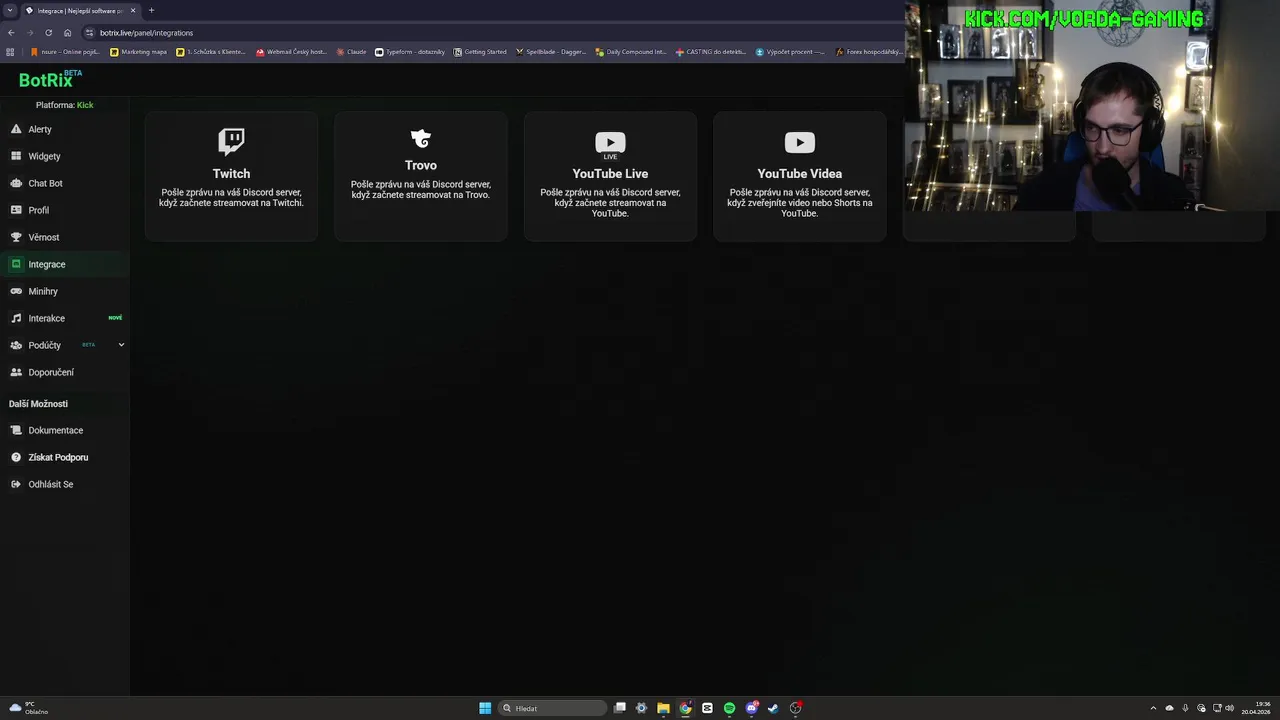Open Discord from the taskbar
This screenshot has width=1280, height=720.
[752, 708]
